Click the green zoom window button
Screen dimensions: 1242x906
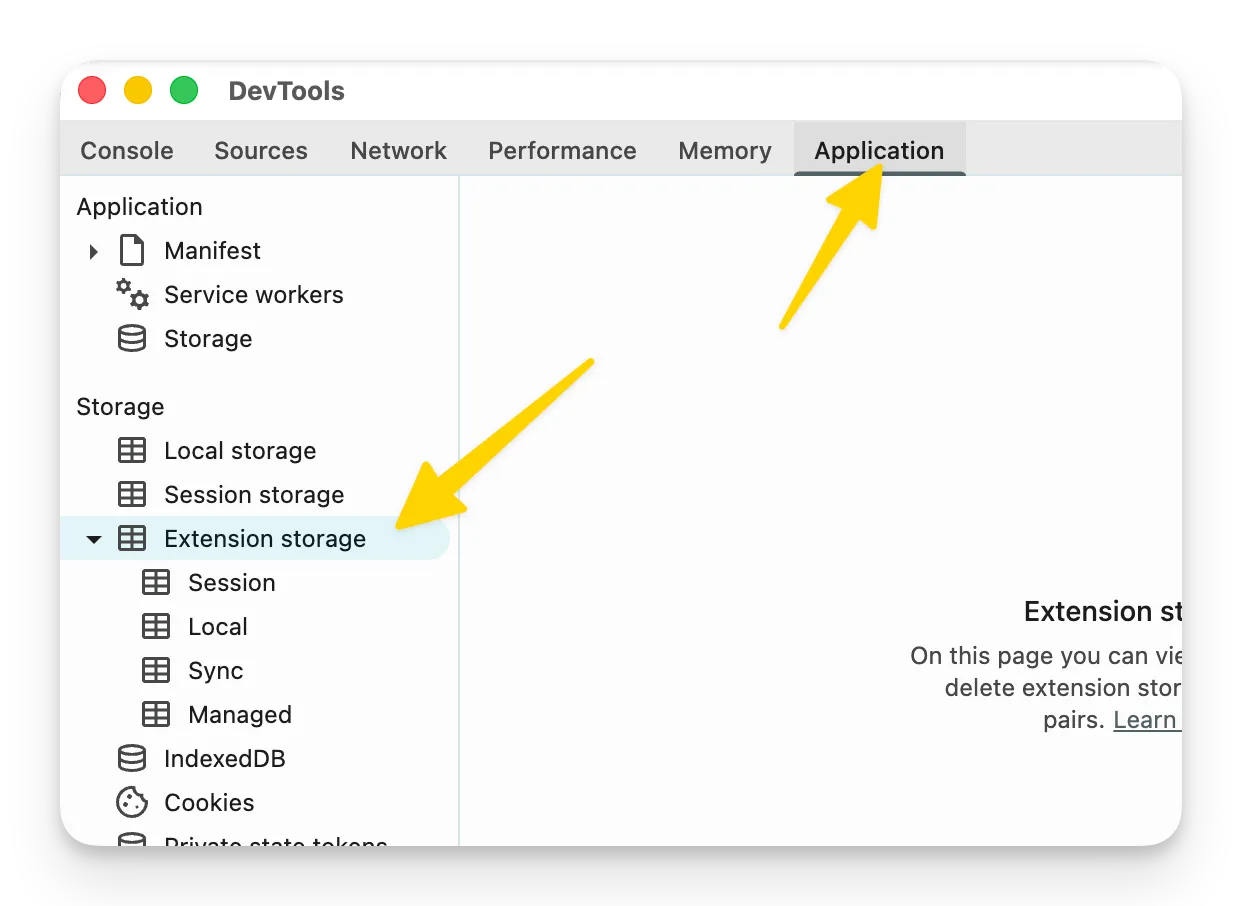point(184,89)
